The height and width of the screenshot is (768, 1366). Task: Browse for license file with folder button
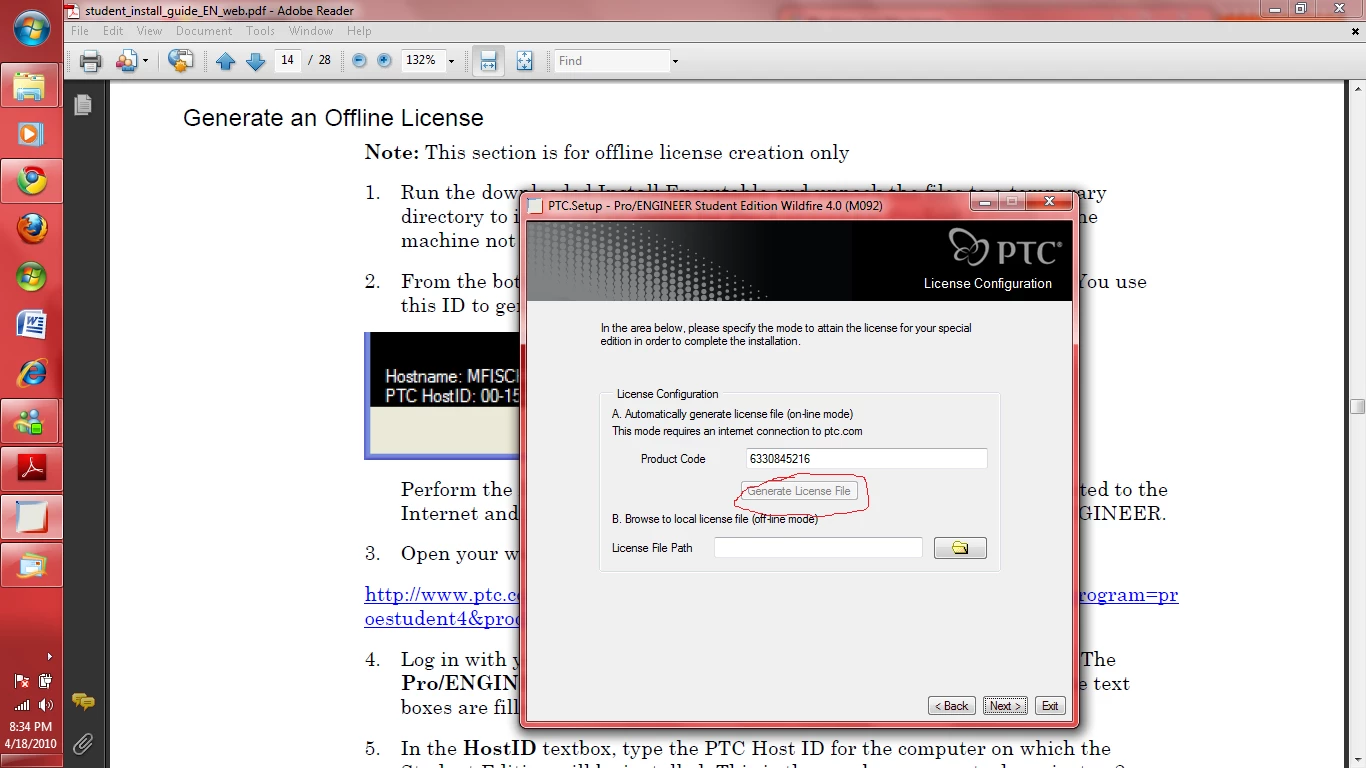coord(960,548)
